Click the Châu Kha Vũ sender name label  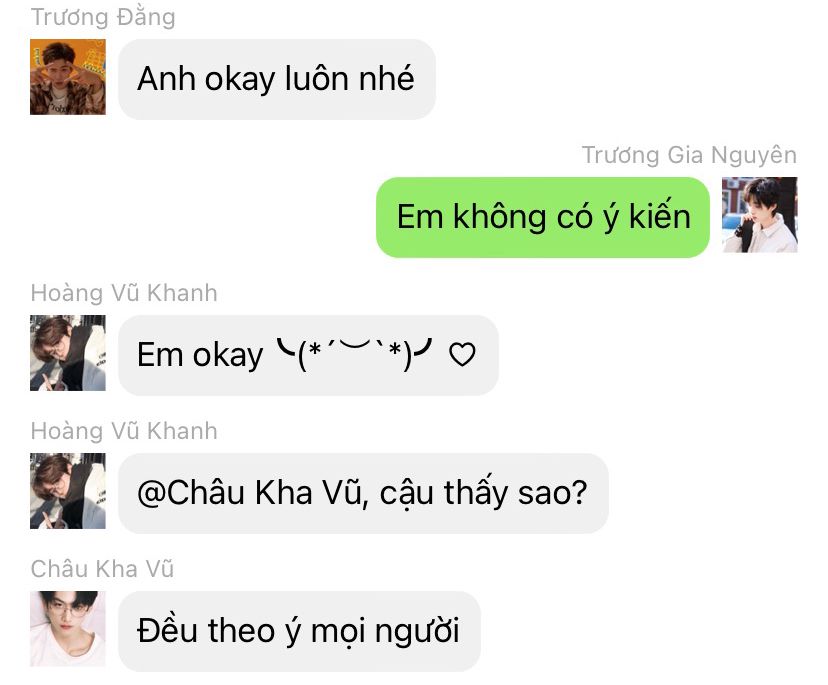[102, 569]
